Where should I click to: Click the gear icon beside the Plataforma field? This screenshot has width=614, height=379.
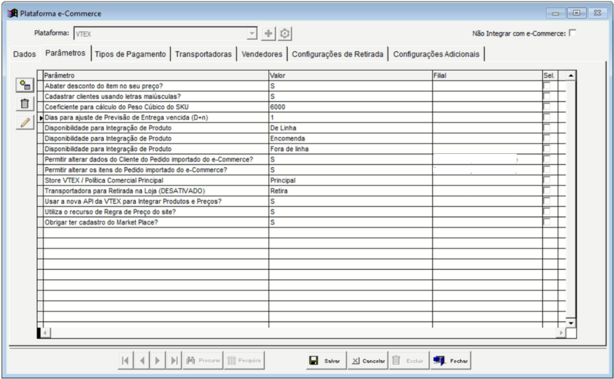coord(285,34)
